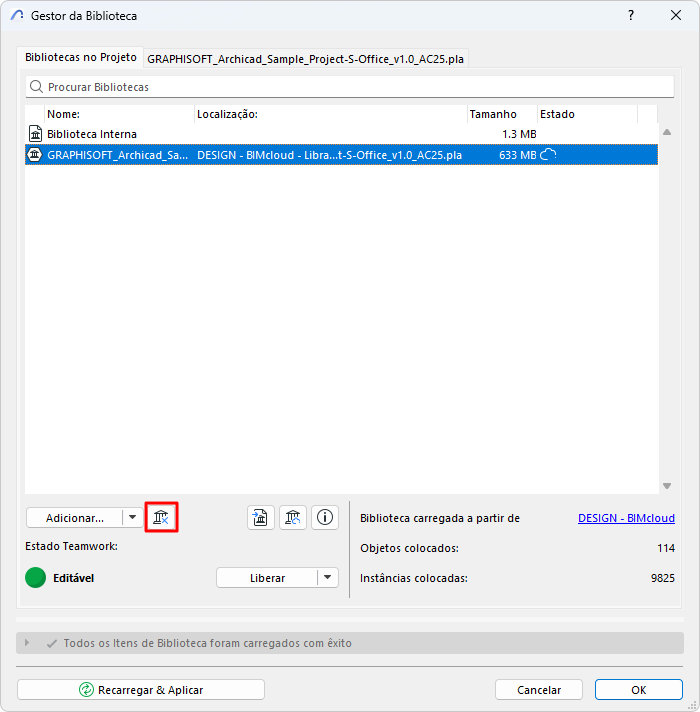Open help with the question mark
The width and height of the screenshot is (700, 712).
(631, 15)
